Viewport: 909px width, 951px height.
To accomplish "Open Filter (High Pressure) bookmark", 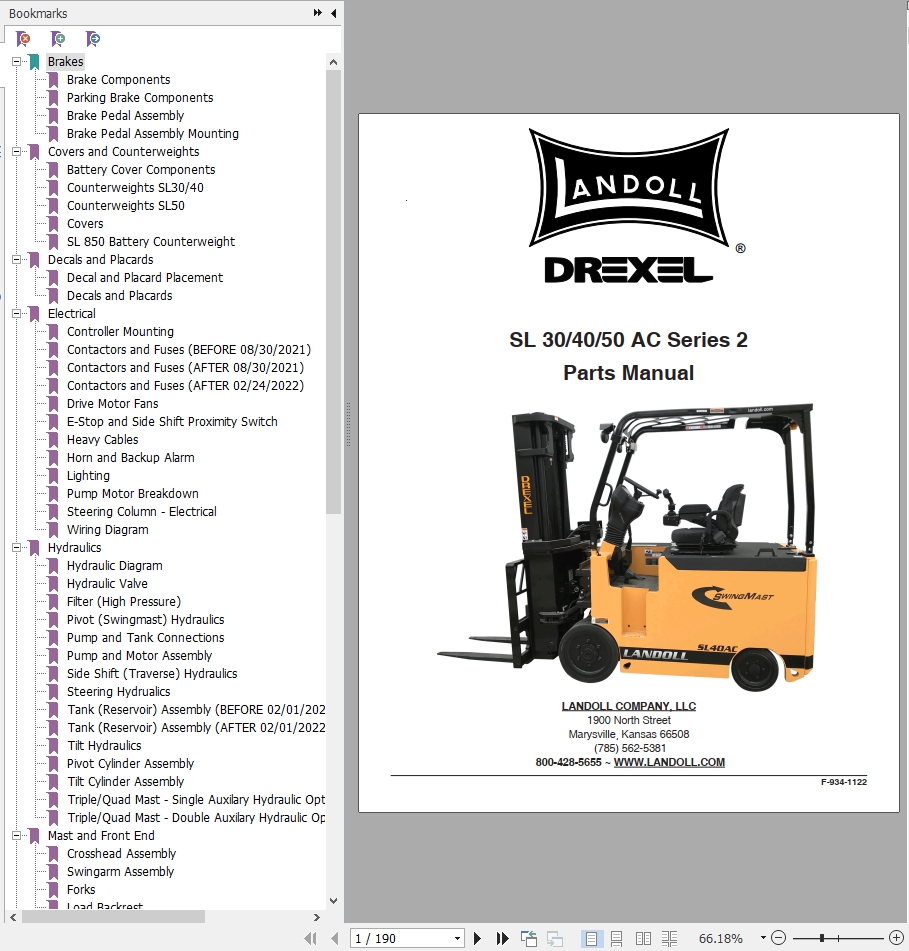I will pyautogui.click(x=124, y=602).
